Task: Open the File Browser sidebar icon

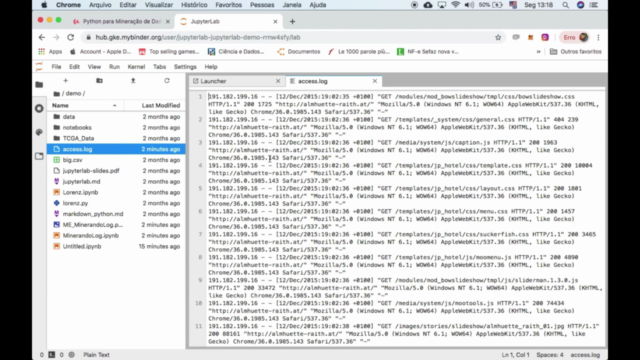Action: click(x=39, y=84)
